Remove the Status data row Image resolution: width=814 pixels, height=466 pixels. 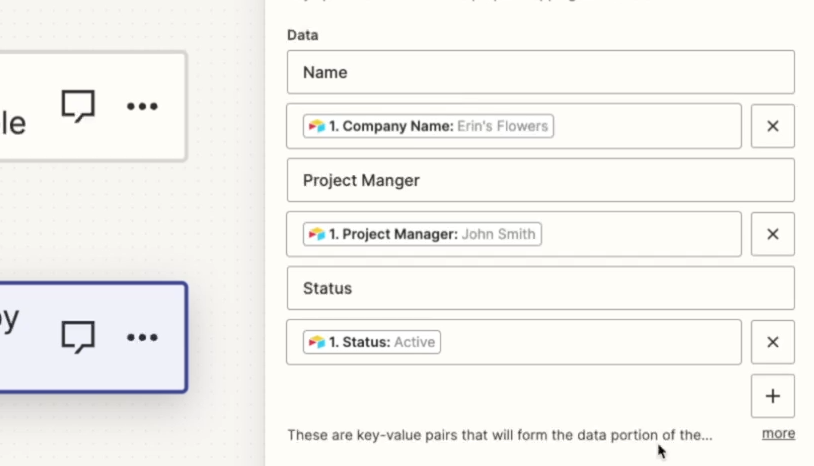[x=772, y=342]
